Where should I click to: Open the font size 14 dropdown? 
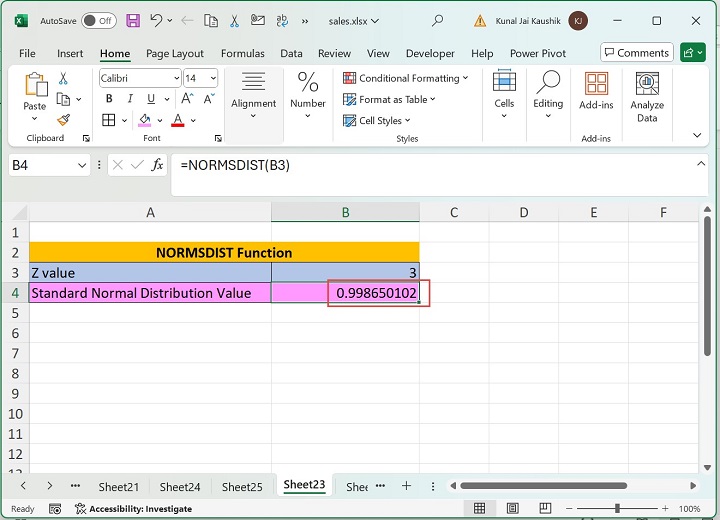[213, 79]
